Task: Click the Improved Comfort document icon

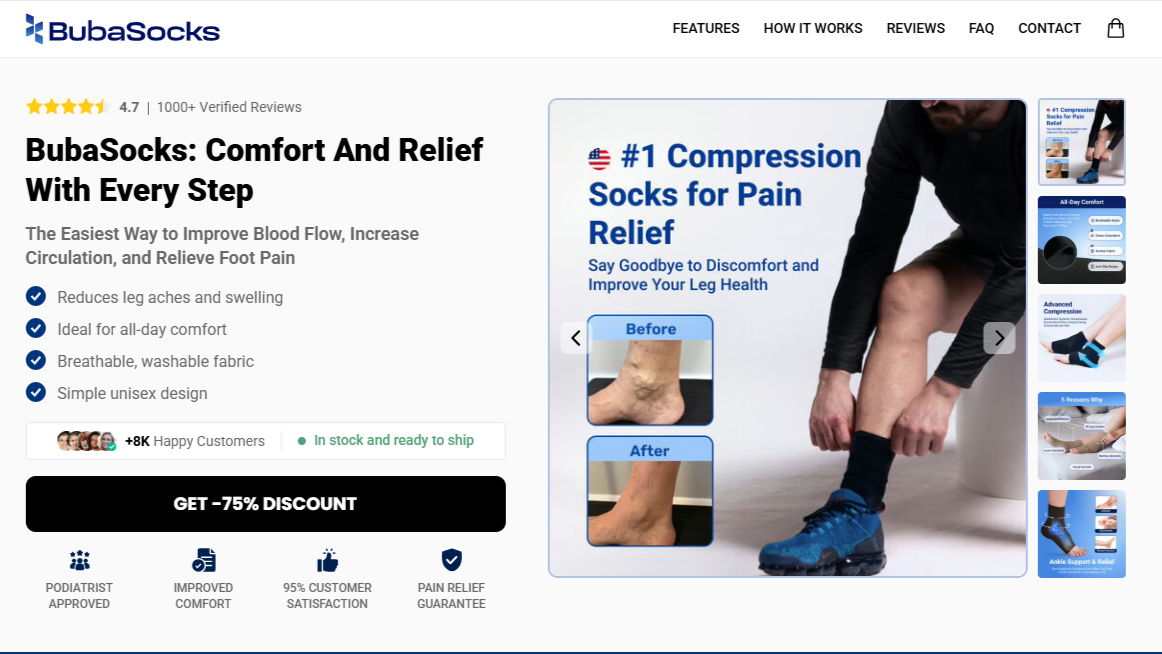Action: (203, 560)
